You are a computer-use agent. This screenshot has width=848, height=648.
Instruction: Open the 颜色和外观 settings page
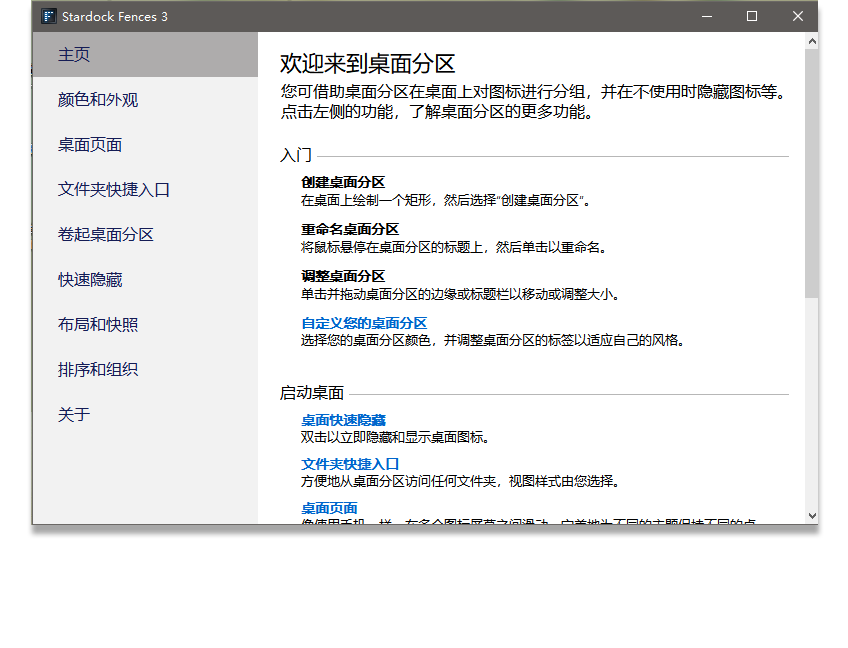[x=98, y=100]
